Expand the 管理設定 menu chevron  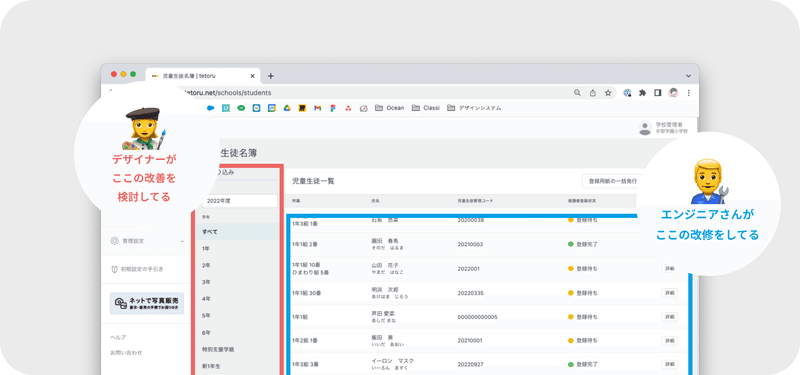(182, 241)
